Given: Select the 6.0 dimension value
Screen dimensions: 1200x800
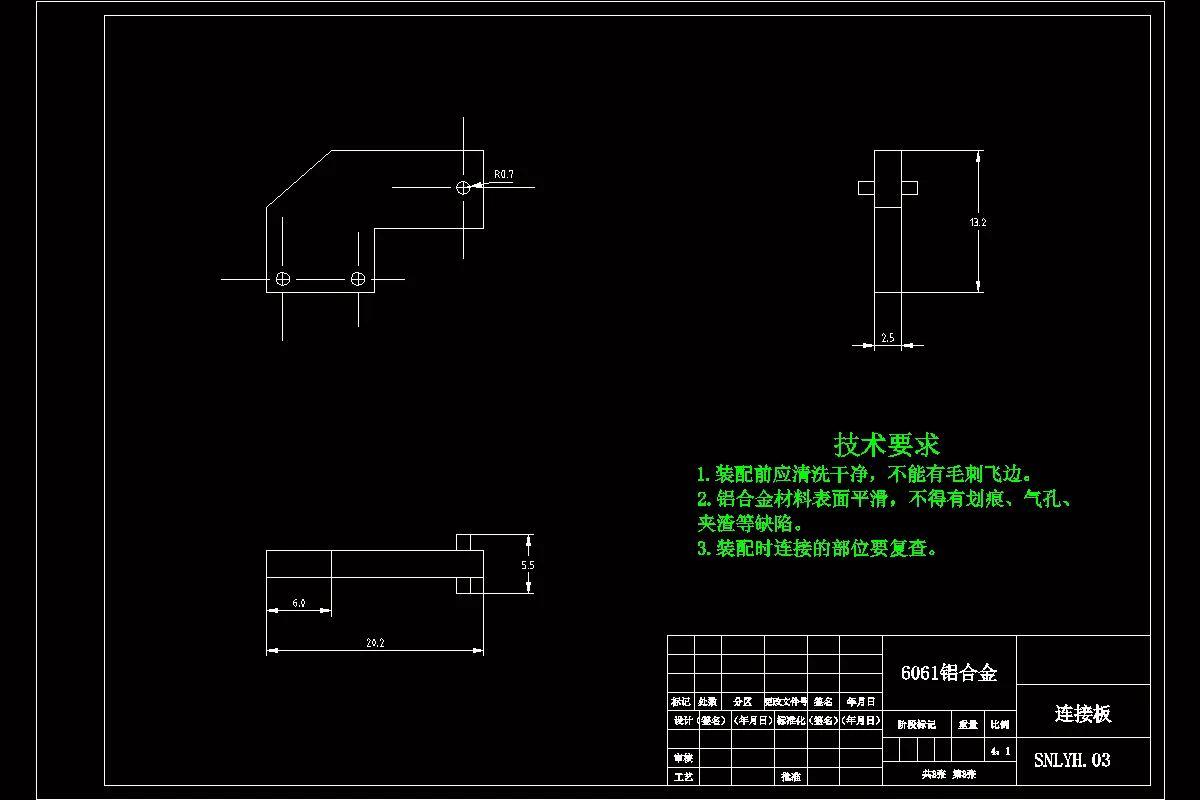Looking at the screenshot, I should [298, 604].
